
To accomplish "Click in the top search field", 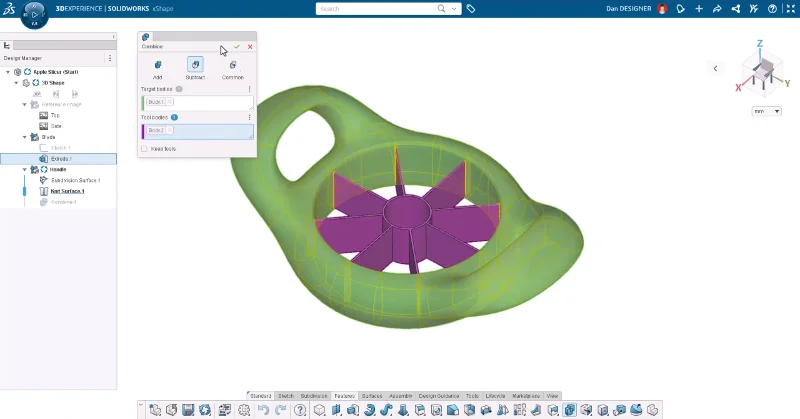I will [x=375, y=8].
